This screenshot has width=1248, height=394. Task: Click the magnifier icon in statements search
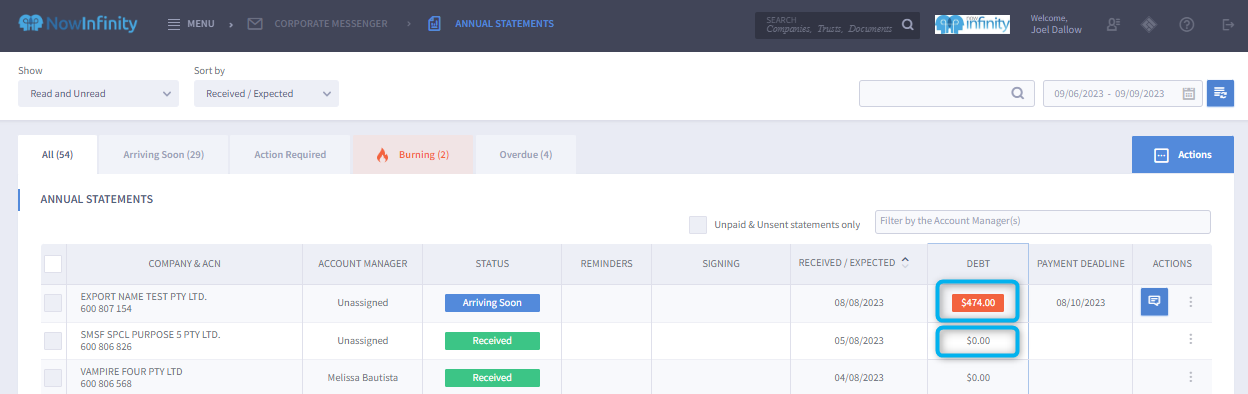(1017, 93)
